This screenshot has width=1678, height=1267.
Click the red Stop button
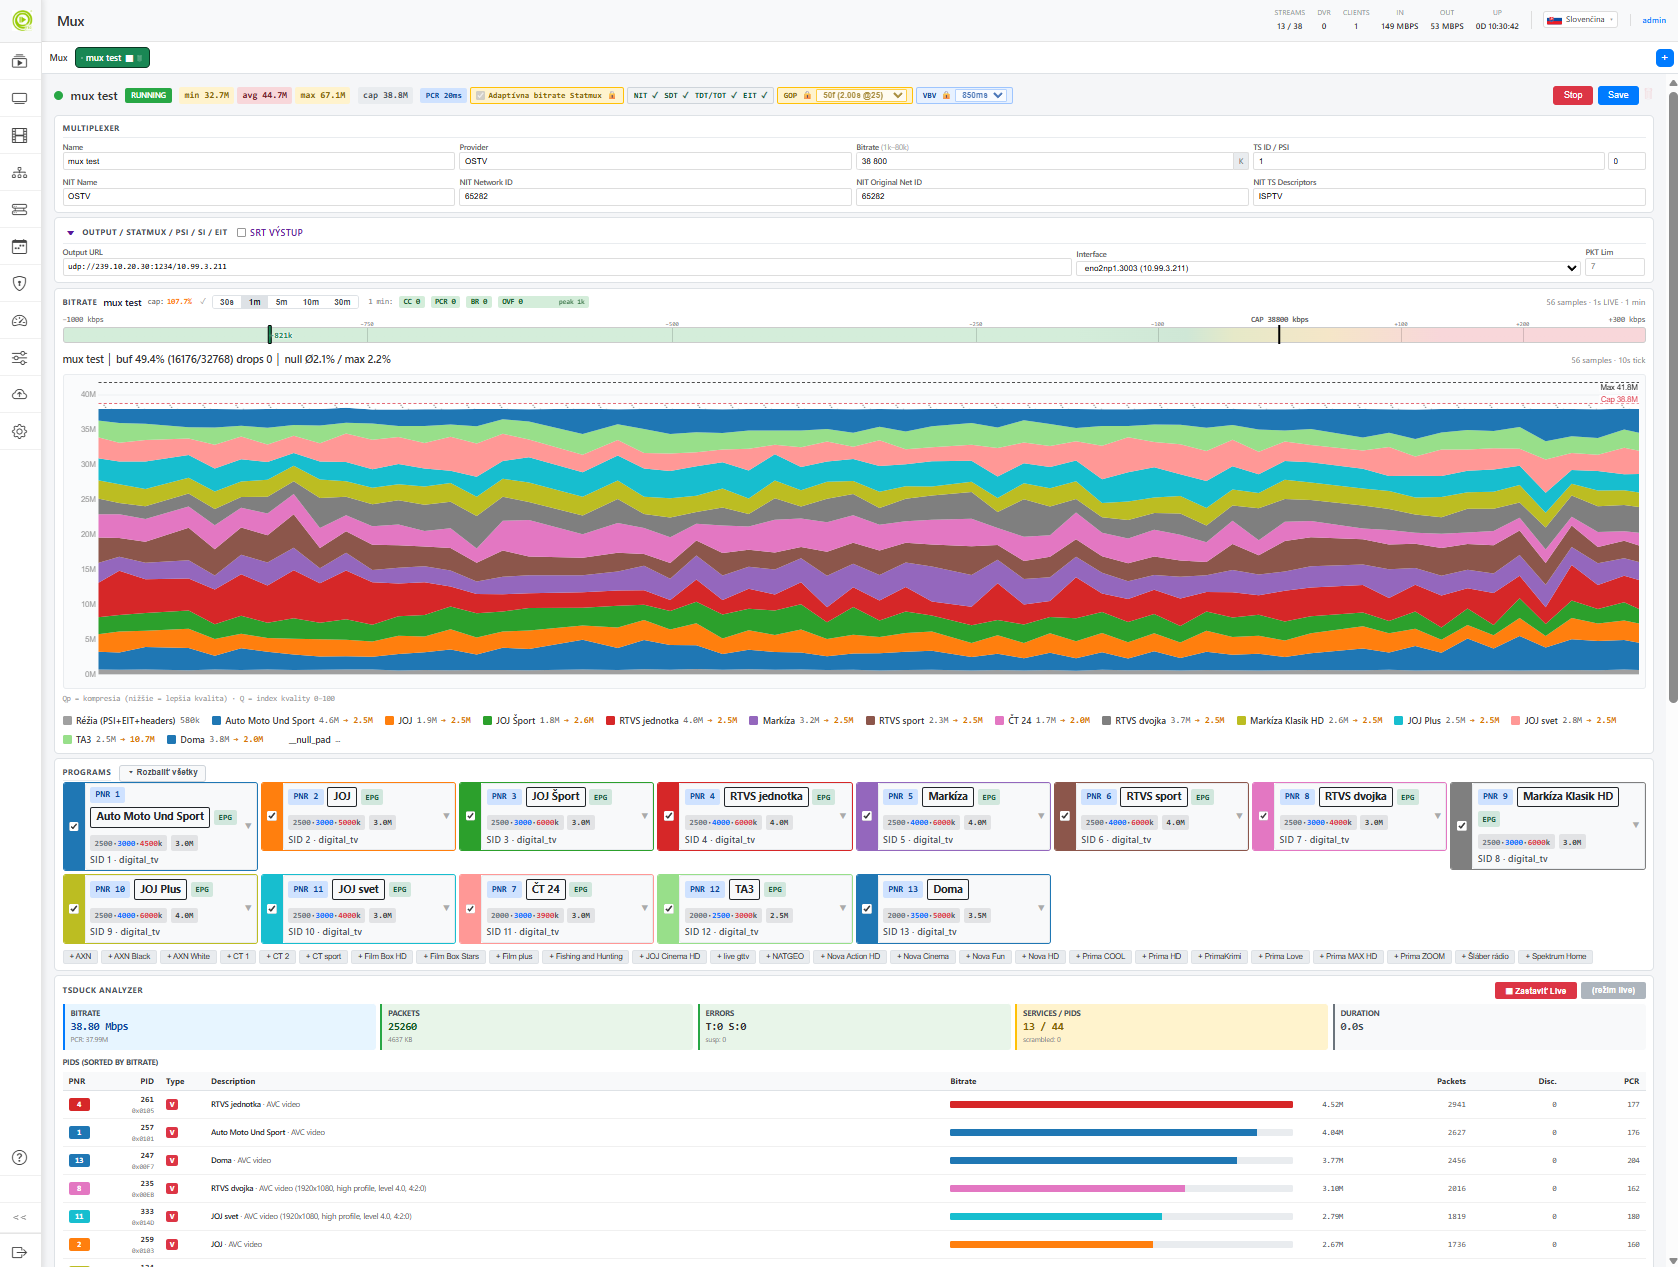[1573, 95]
